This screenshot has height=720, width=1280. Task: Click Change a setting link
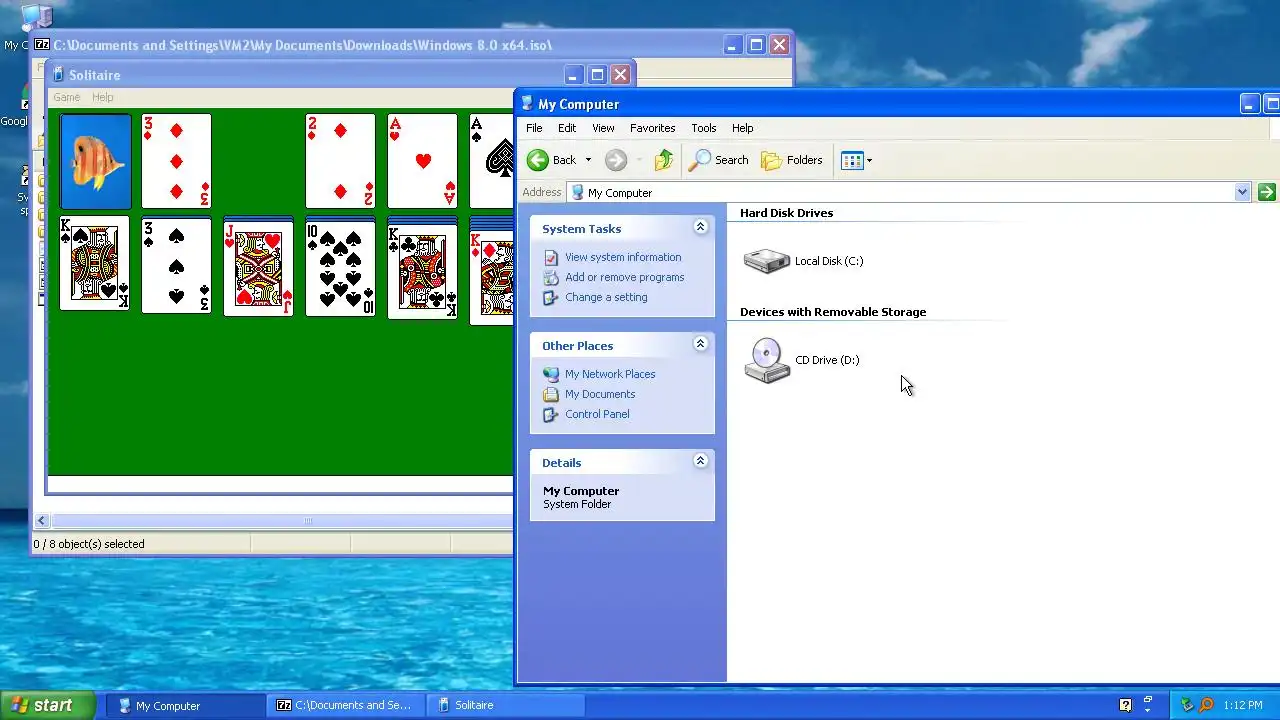click(x=606, y=297)
